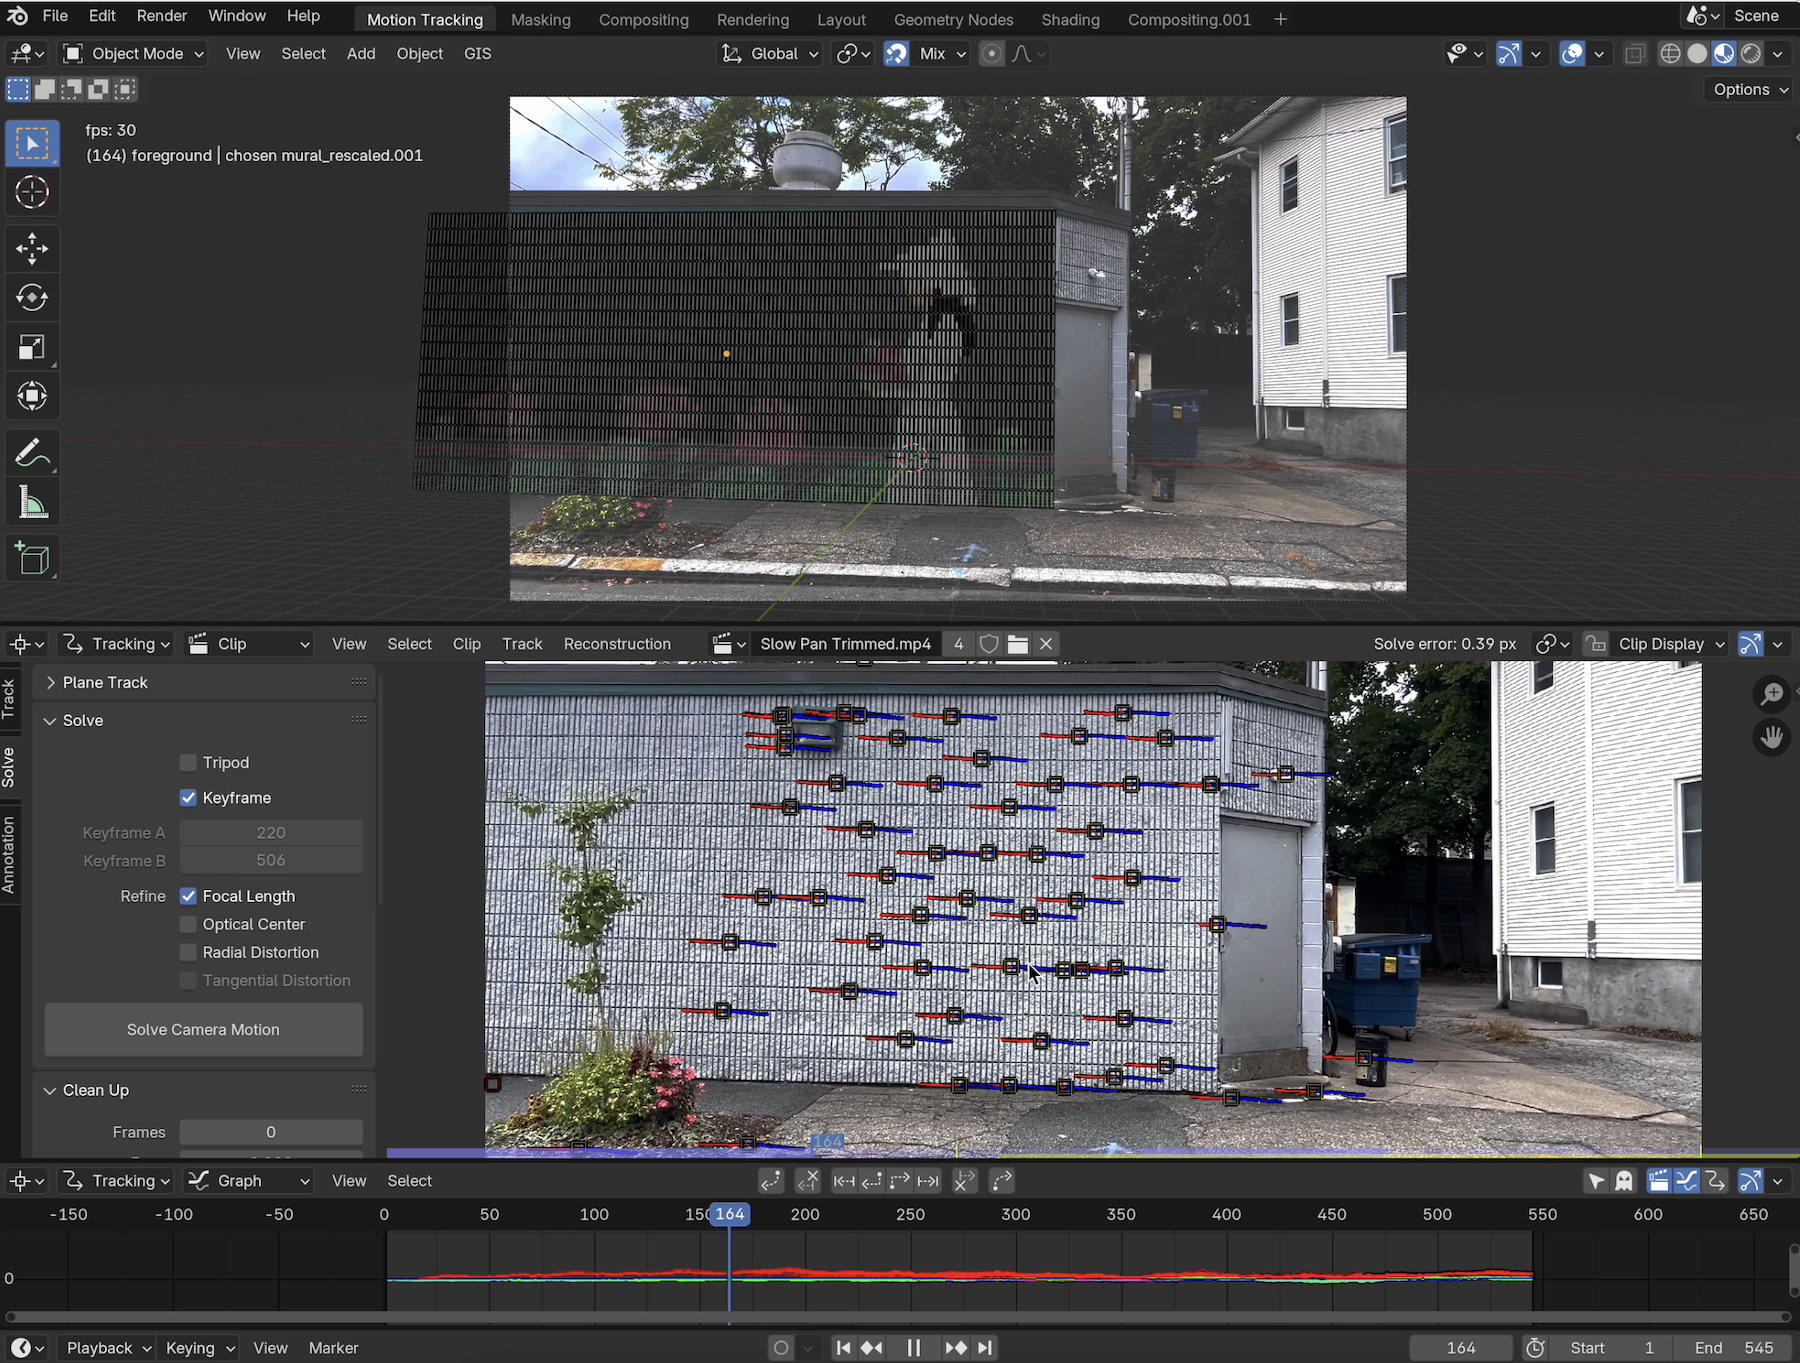Click the pan hand icon in clip editor

pos(1772,738)
